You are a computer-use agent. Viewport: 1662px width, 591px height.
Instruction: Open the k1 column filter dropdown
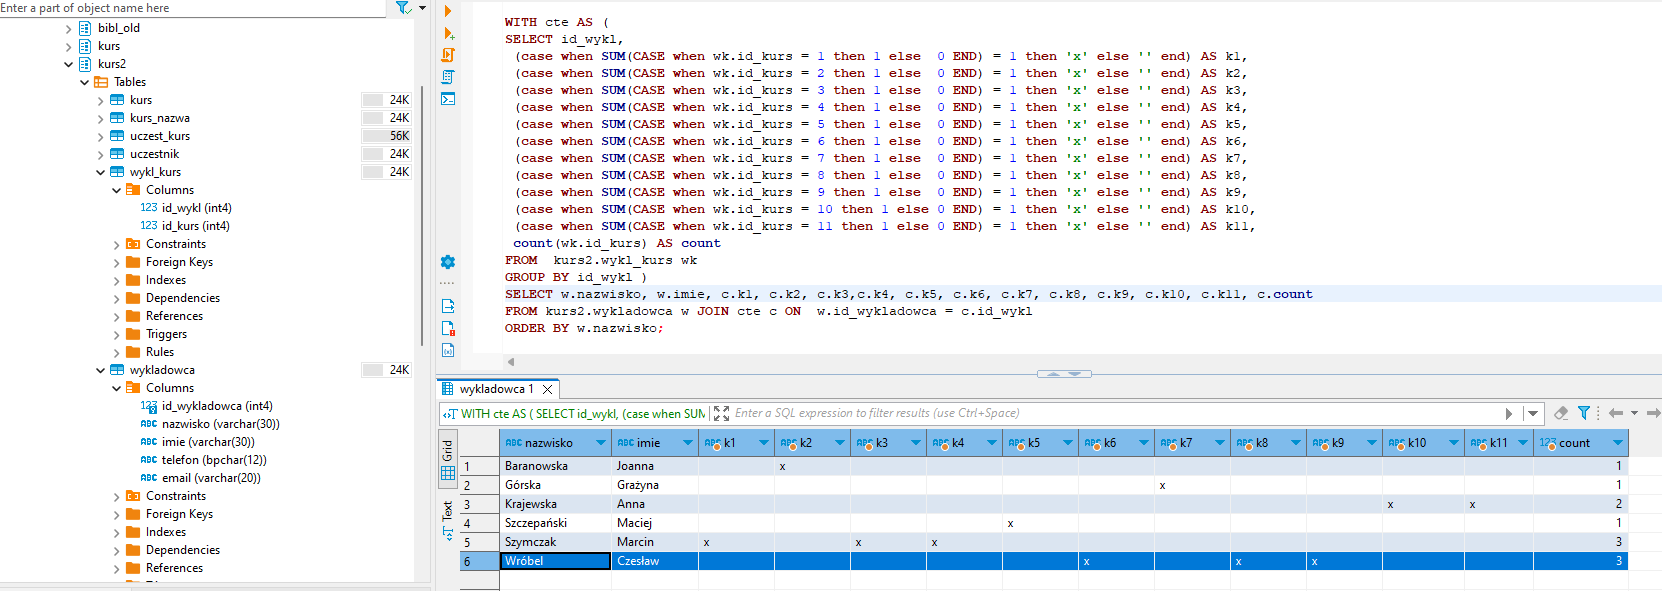point(764,443)
